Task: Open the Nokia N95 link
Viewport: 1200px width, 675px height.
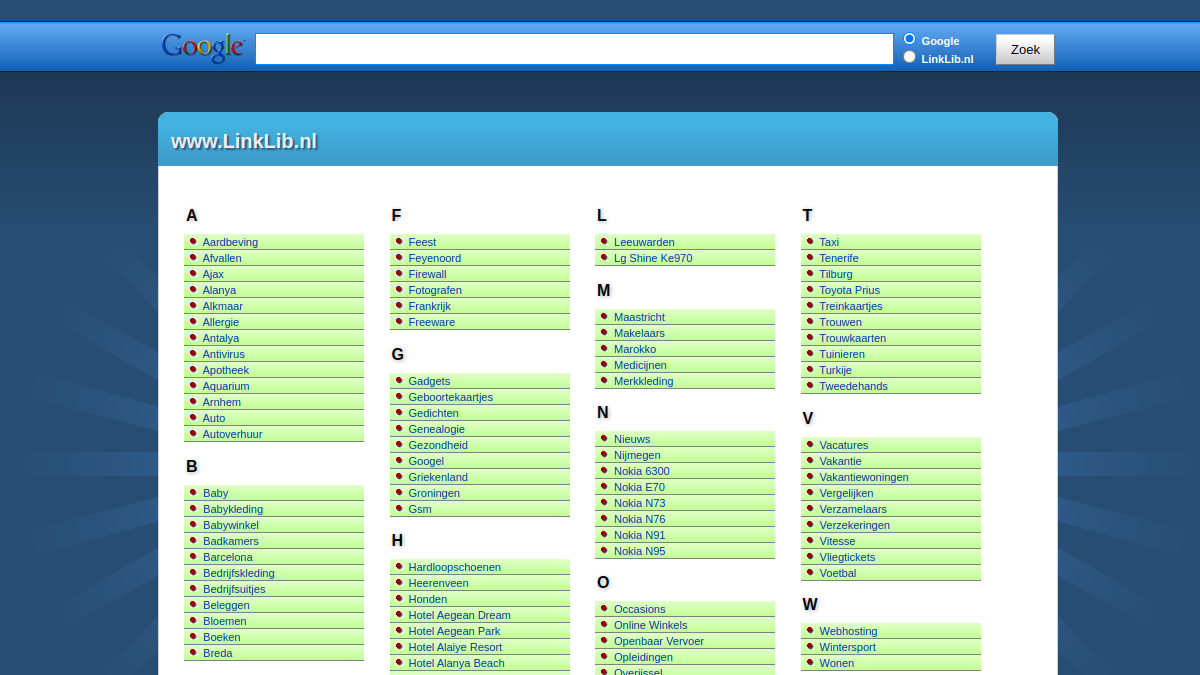Action: point(640,551)
